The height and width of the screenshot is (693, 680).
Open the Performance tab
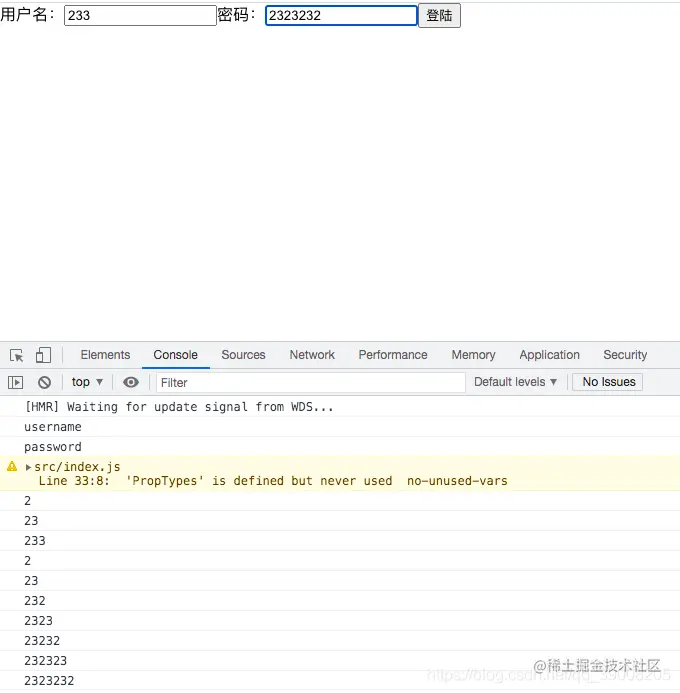tap(393, 355)
